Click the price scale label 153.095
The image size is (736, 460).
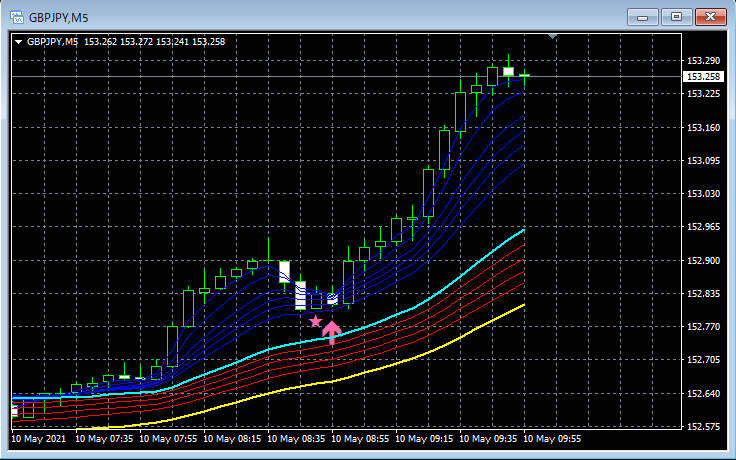[704, 161]
